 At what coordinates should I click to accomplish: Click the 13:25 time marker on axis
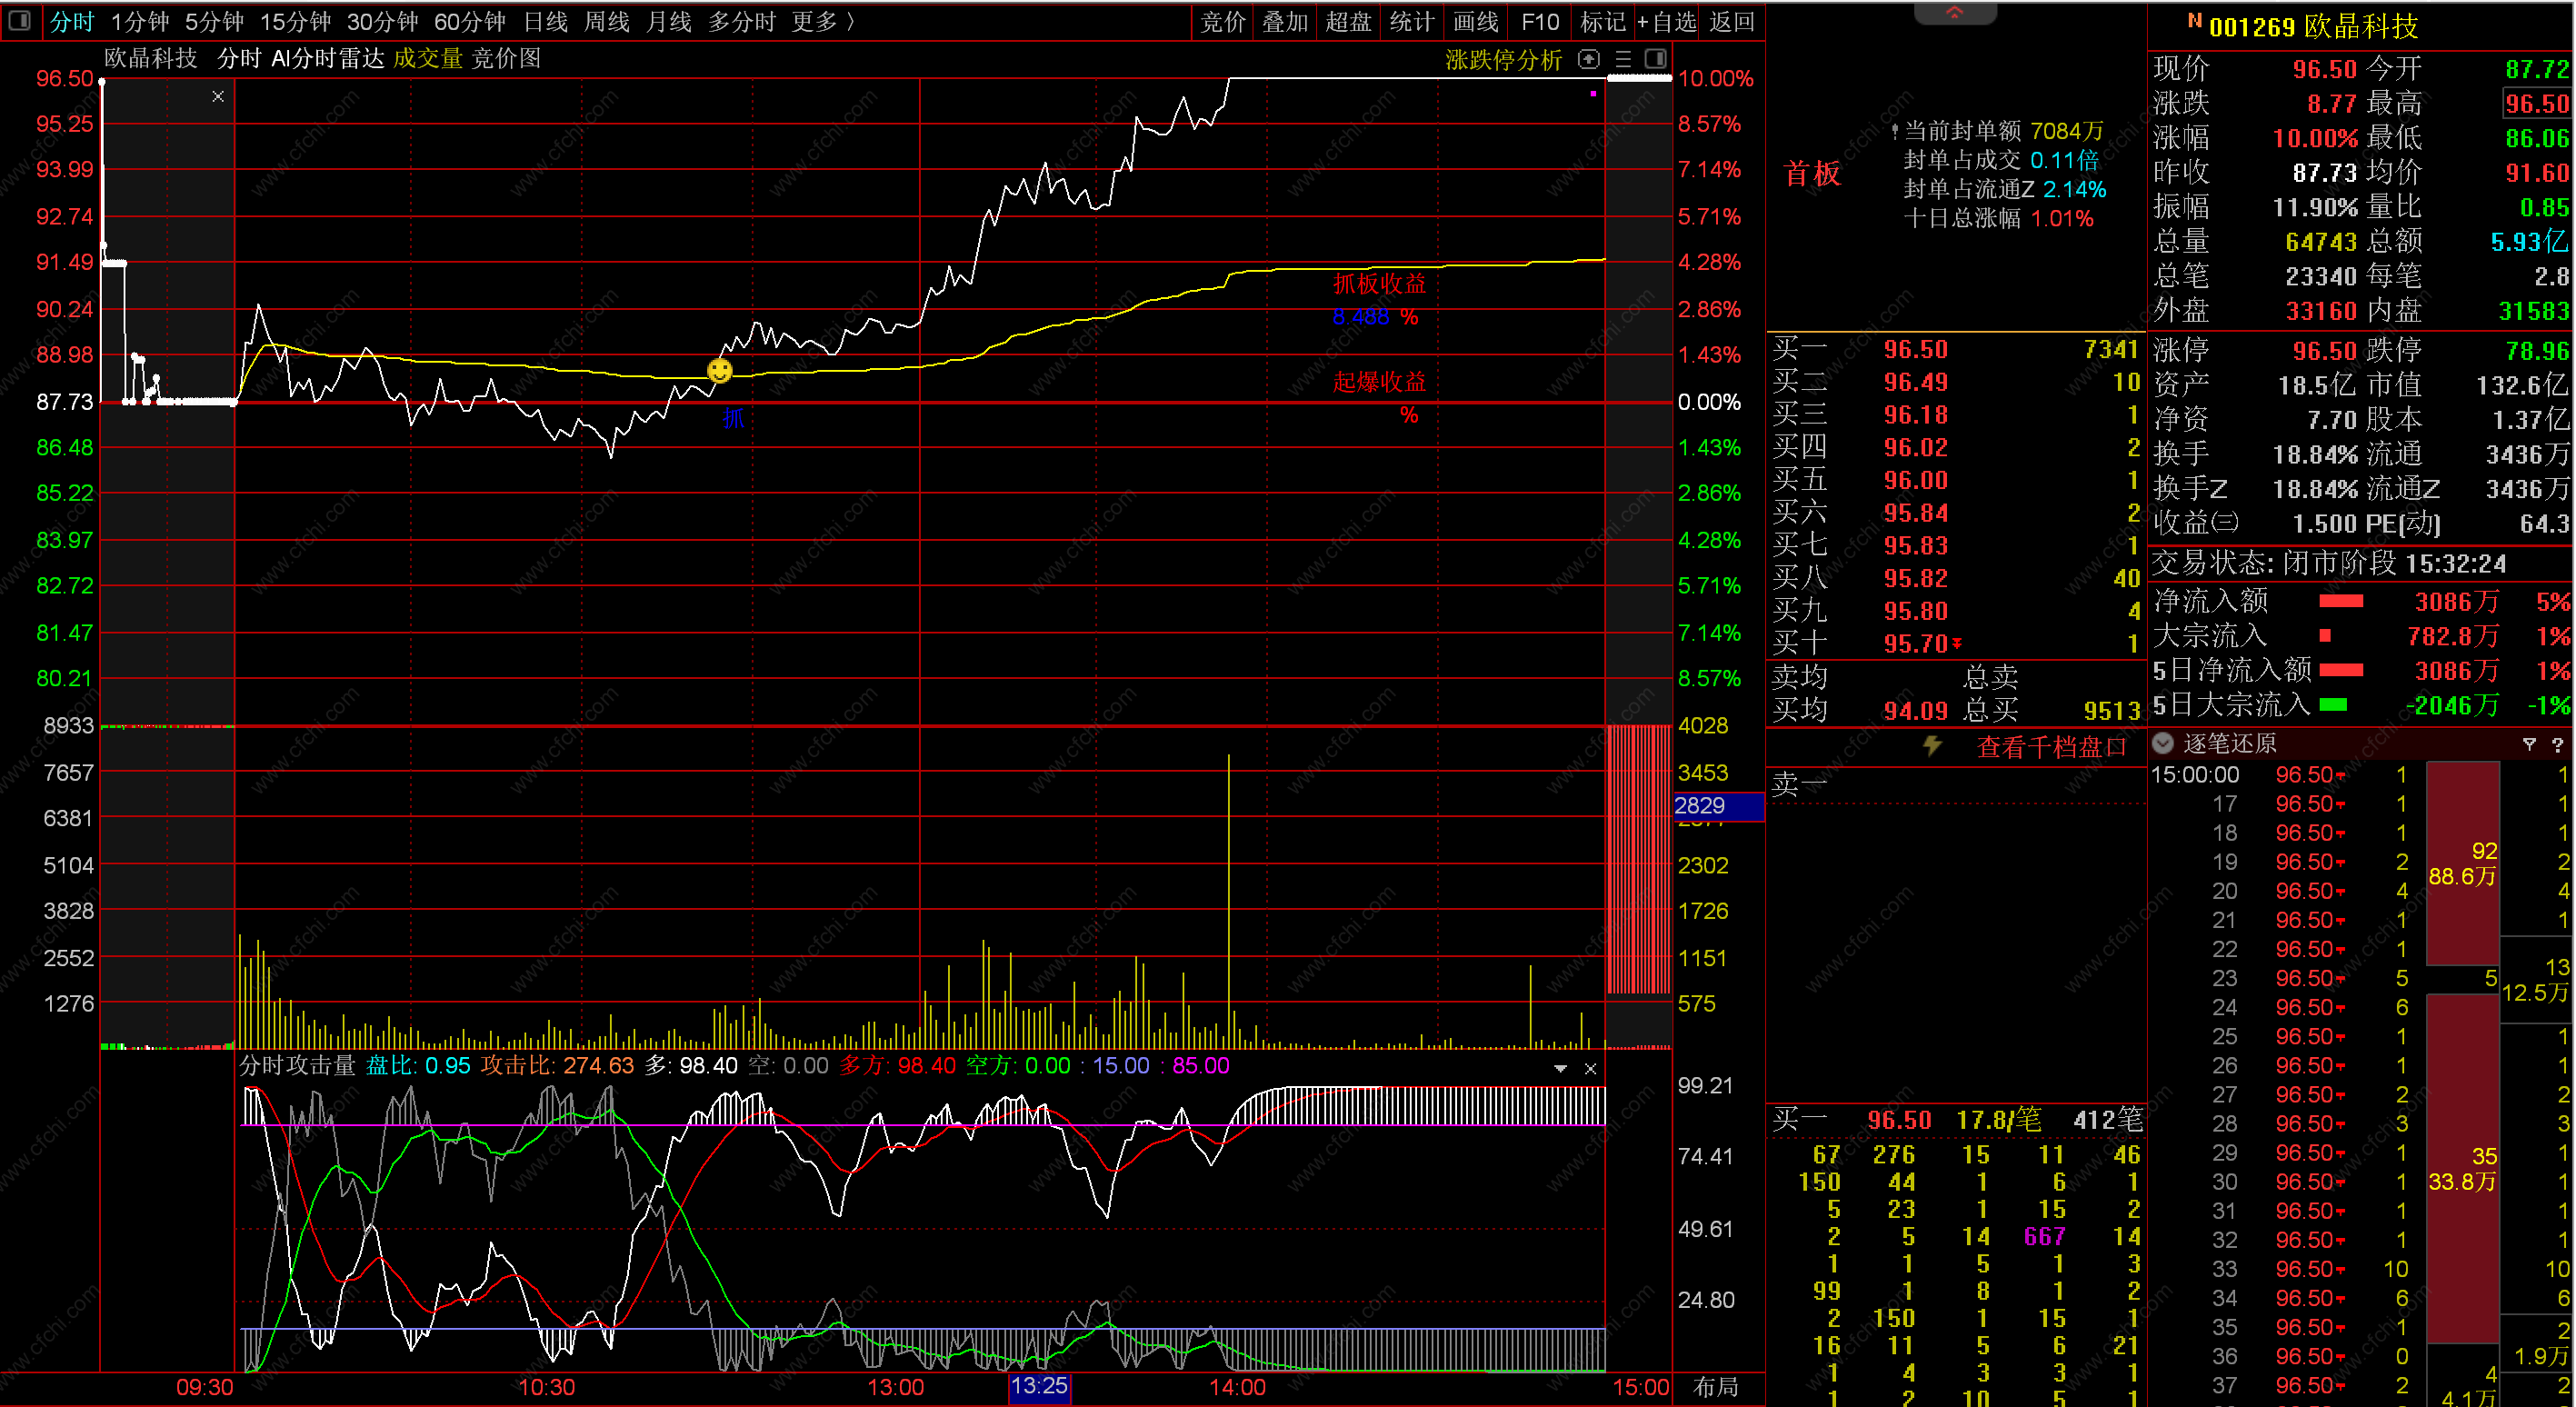coord(1039,1386)
